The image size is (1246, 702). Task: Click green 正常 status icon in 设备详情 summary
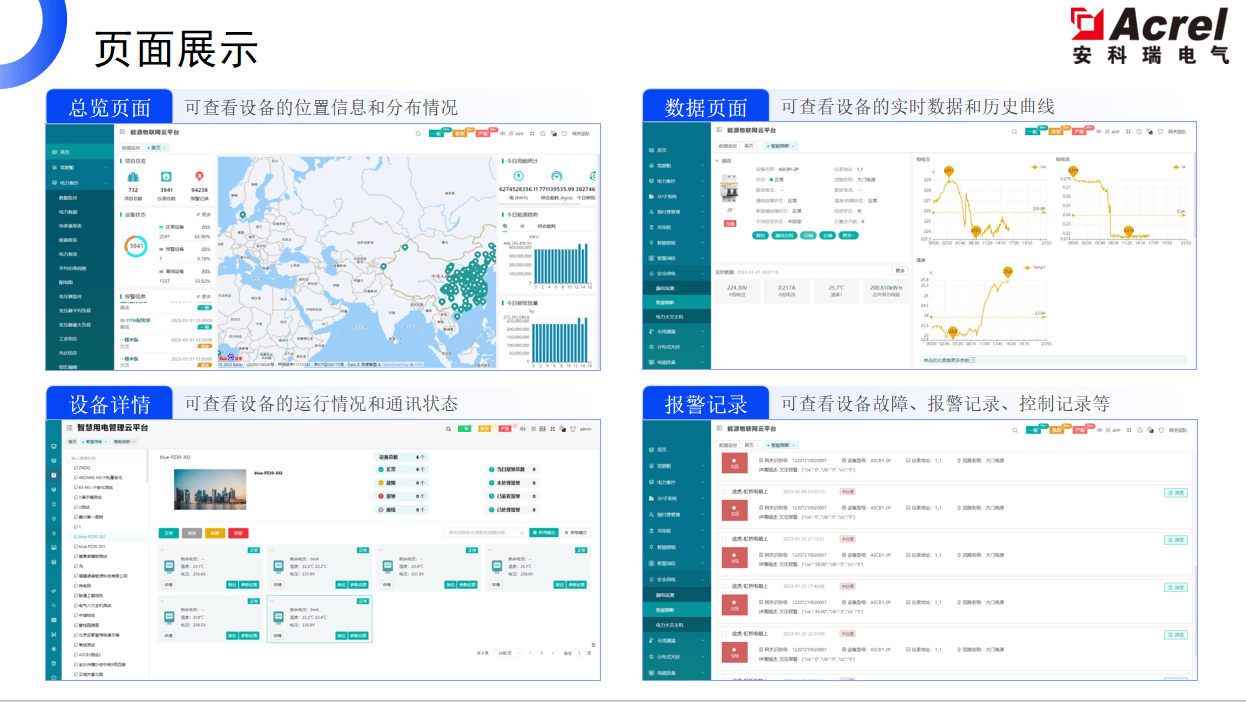coord(381,469)
